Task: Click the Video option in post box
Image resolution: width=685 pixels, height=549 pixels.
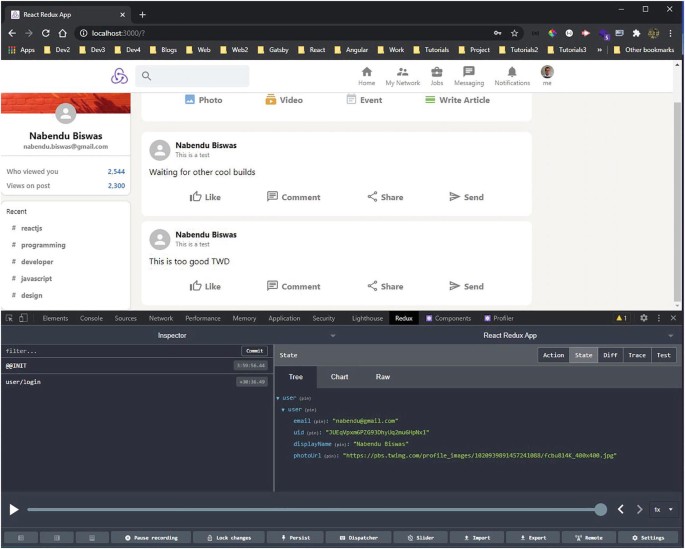Action: pyautogui.click(x=284, y=100)
